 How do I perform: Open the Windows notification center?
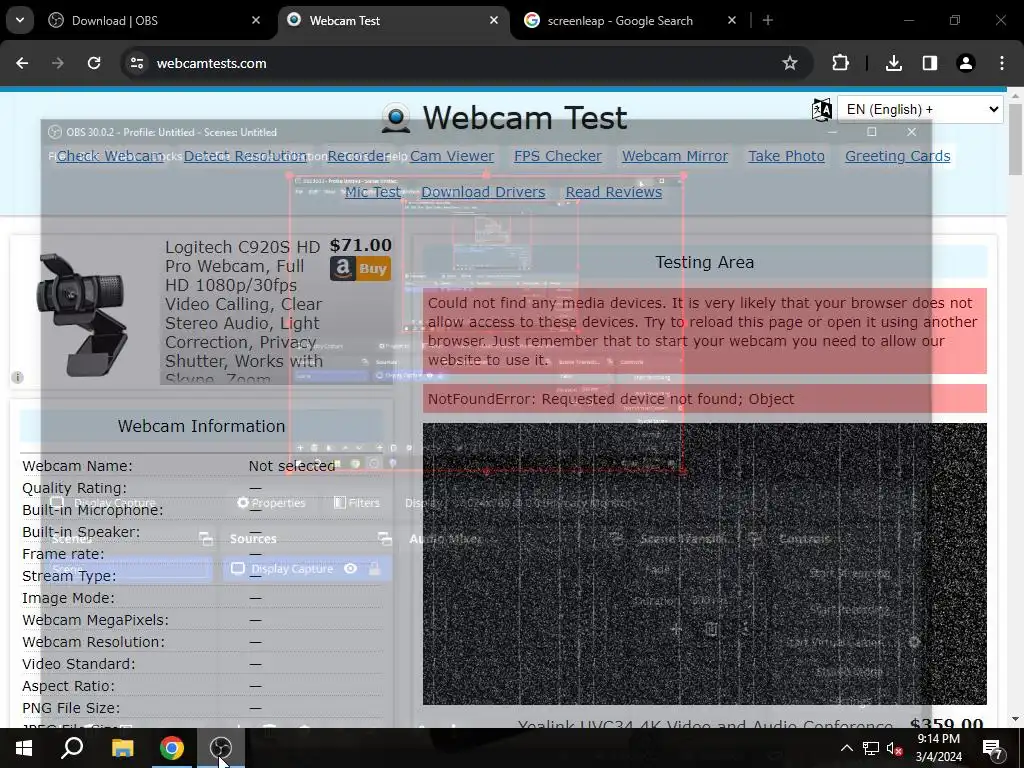coord(993,748)
